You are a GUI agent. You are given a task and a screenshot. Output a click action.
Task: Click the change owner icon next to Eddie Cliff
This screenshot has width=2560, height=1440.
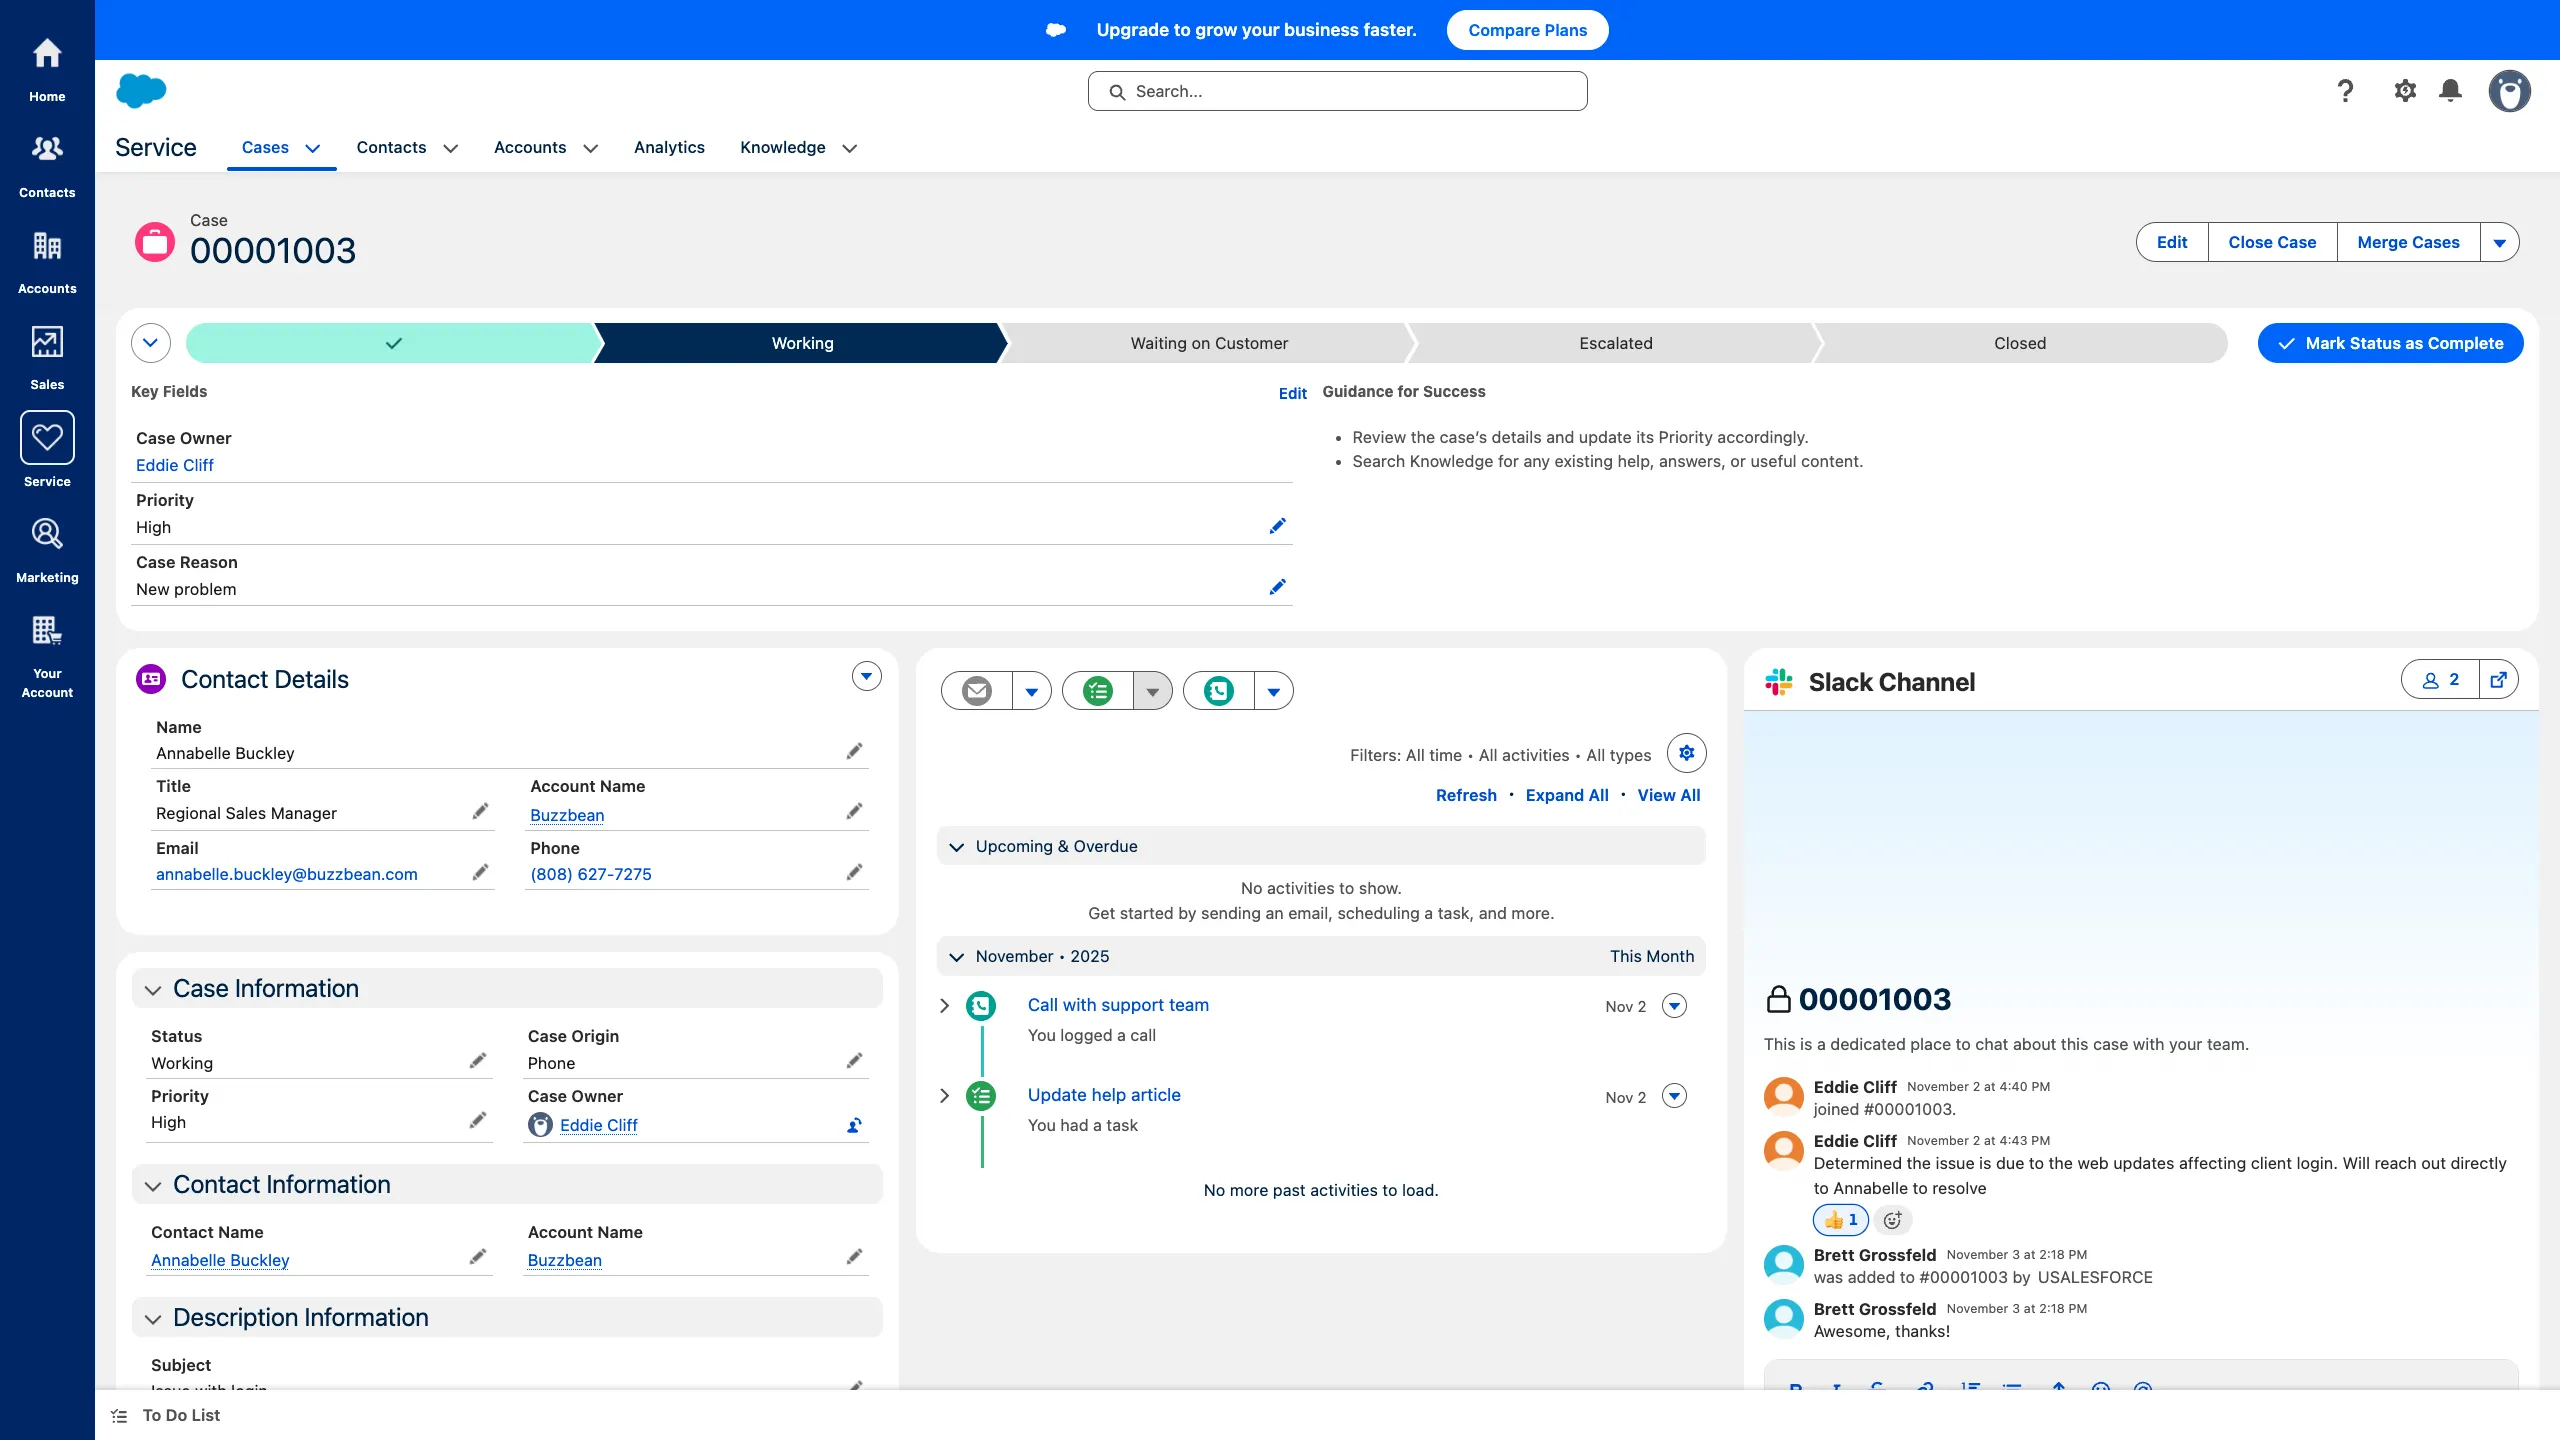[x=853, y=1124]
